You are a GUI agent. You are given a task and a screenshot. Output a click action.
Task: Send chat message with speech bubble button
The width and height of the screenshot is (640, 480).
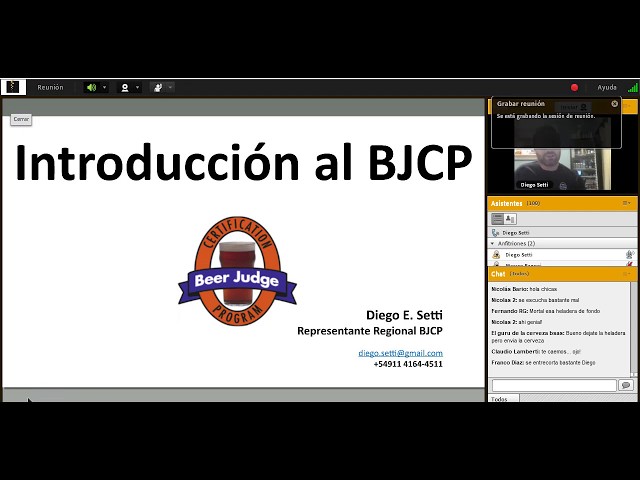click(x=626, y=385)
